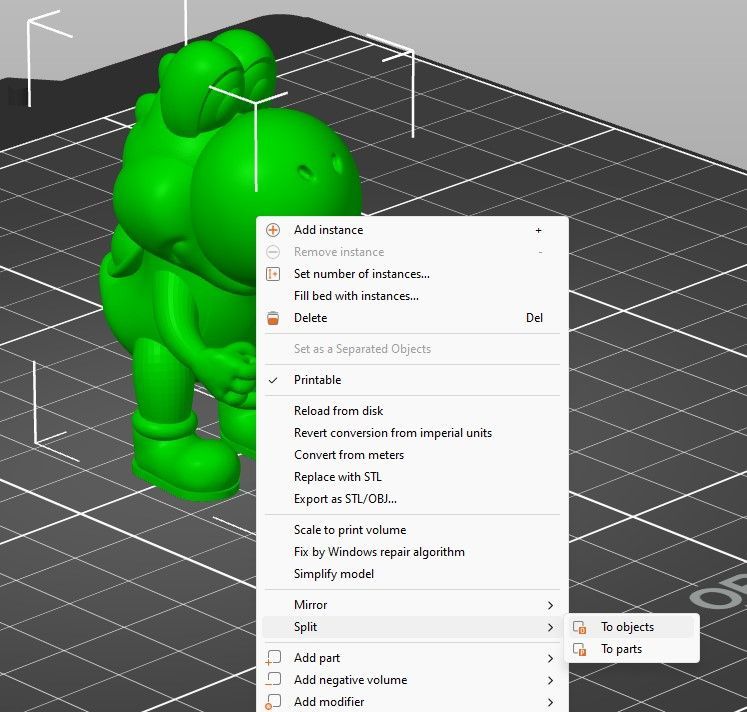This screenshot has height=712, width=747.
Task: Click the To parts split icon
Action: click(579, 649)
